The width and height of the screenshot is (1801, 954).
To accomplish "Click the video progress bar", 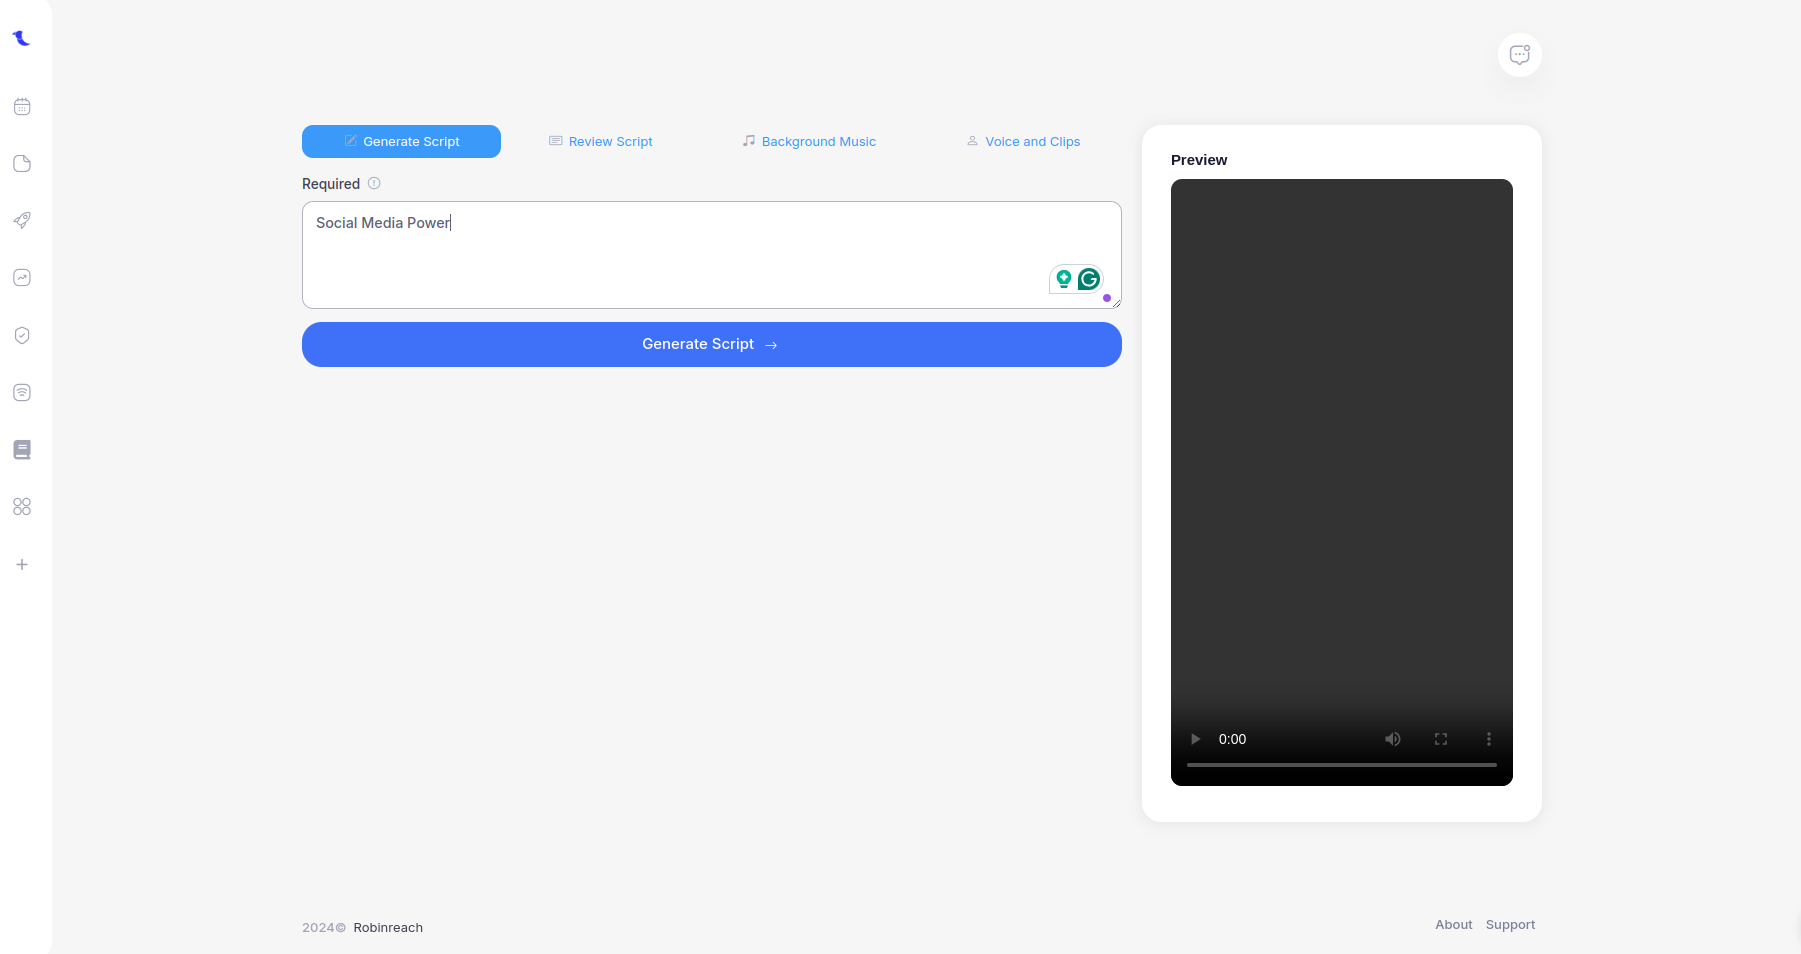I will coord(1341,765).
